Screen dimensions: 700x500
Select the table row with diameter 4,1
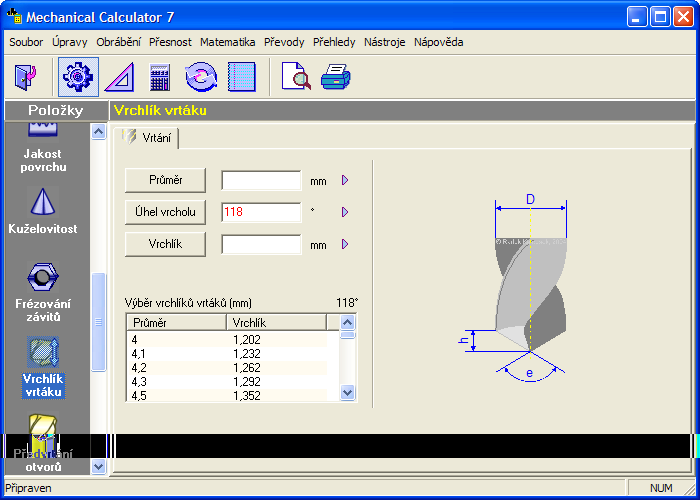point(227,354)
